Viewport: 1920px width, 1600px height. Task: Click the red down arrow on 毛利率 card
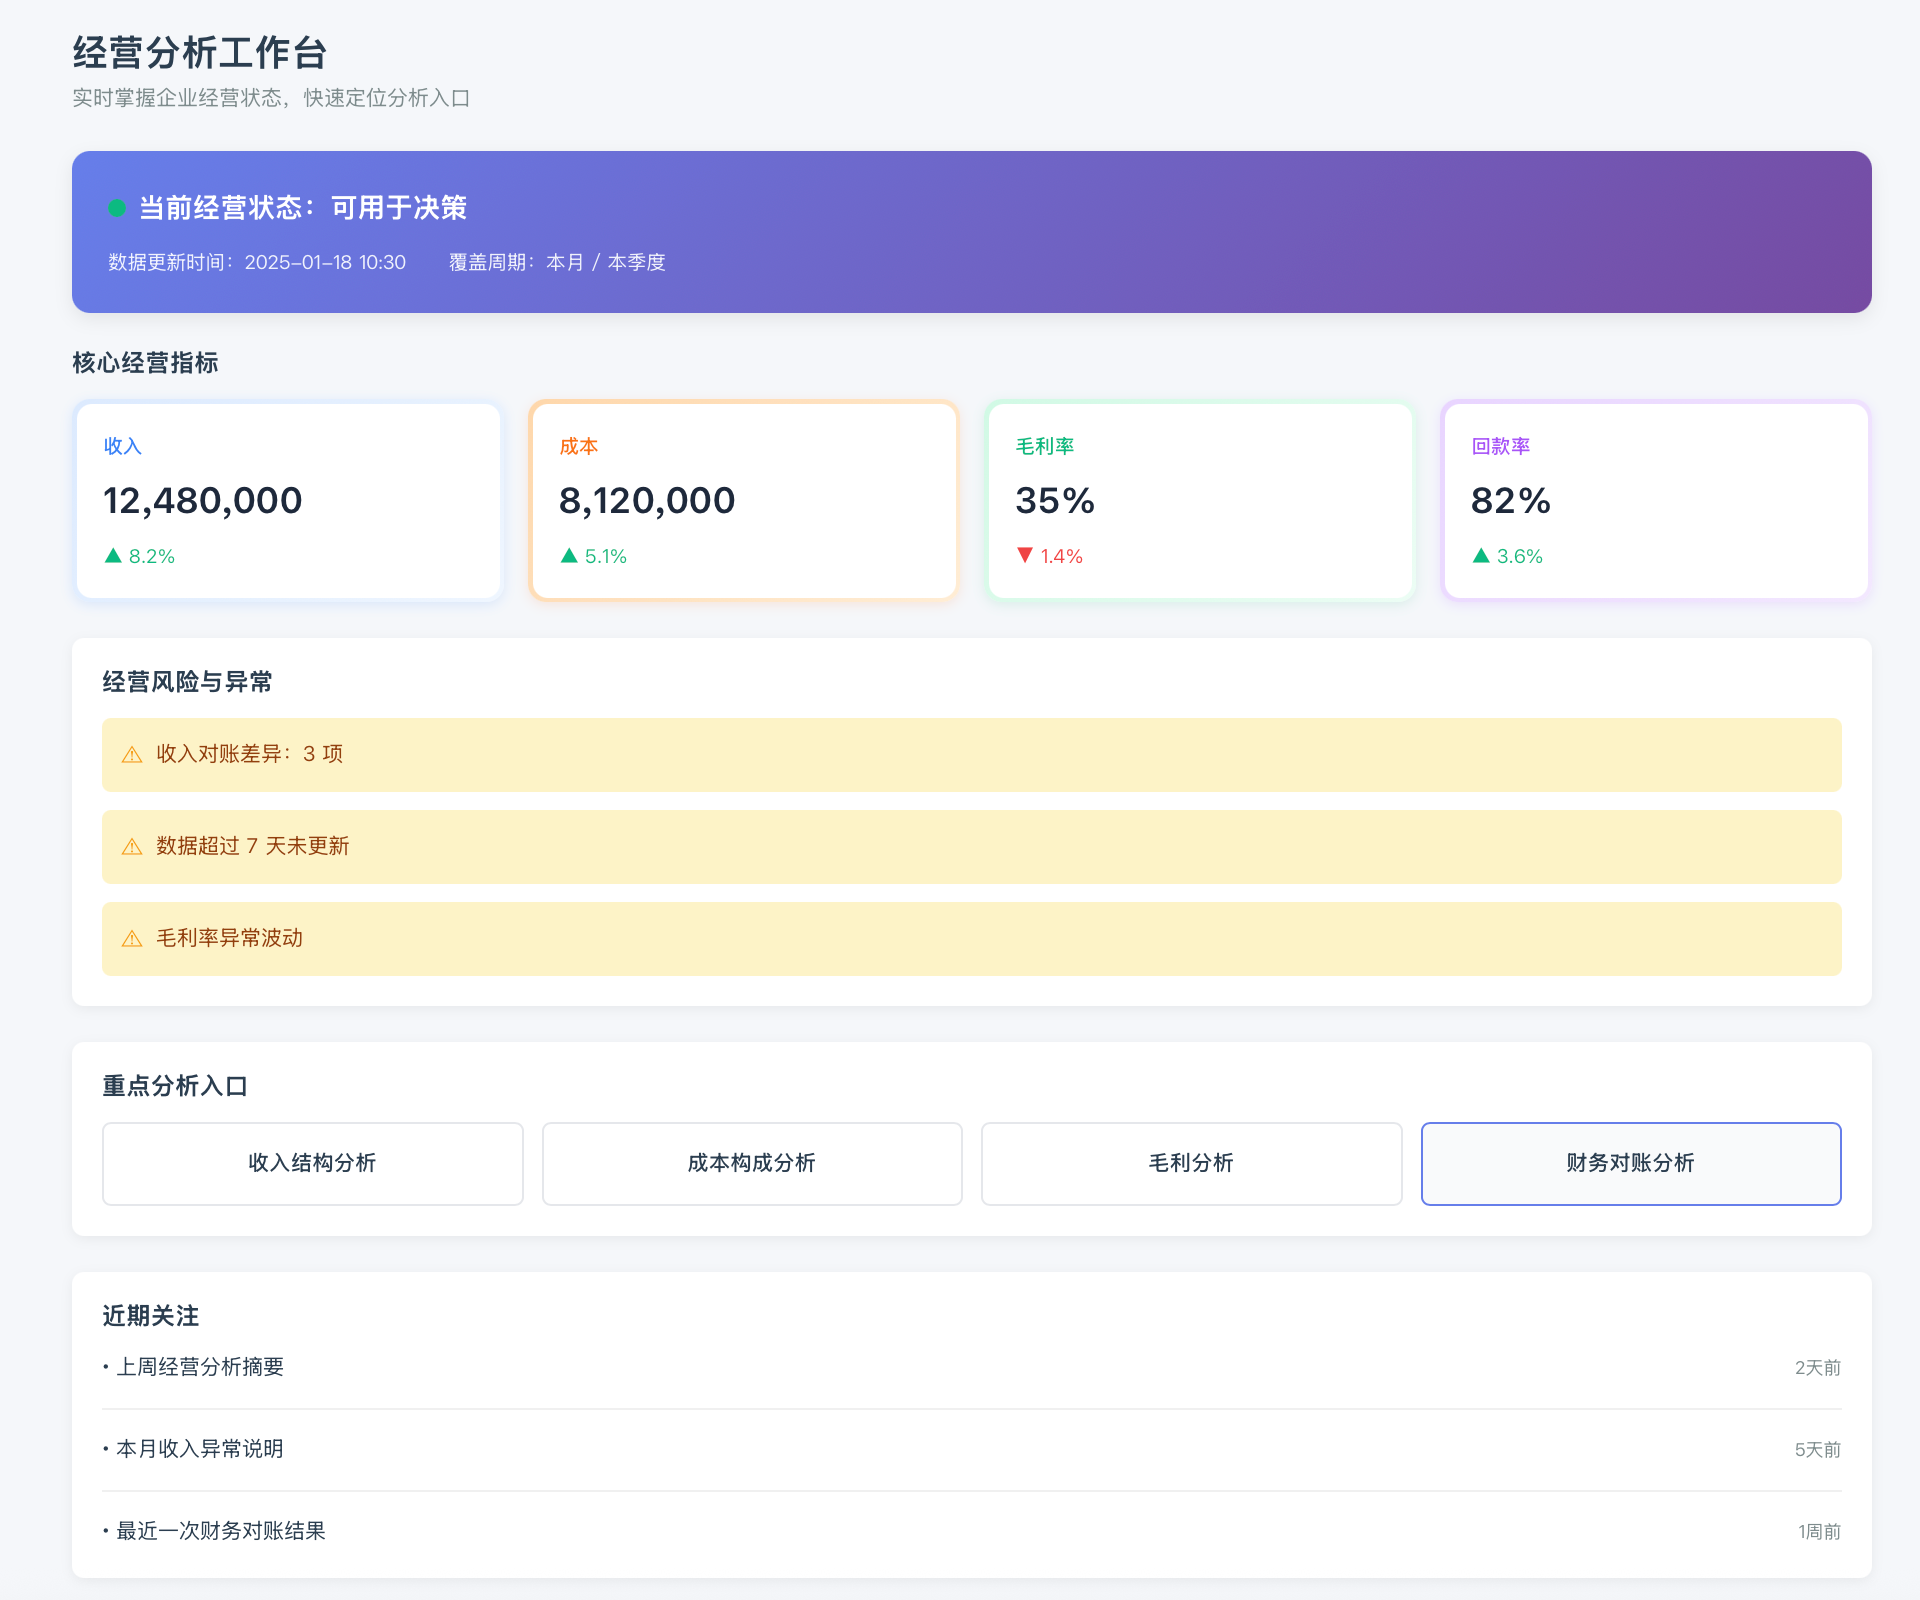point(1025,556)
